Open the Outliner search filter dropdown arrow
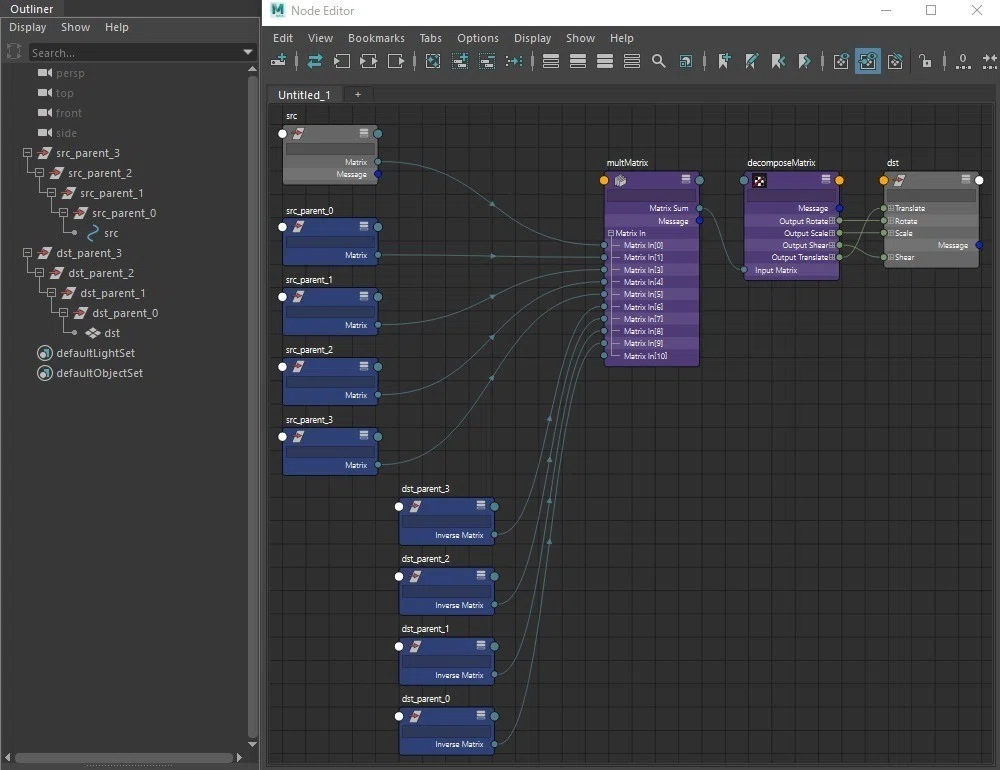The width and height of the screenshot is (1000, 770). coord(248,52)
